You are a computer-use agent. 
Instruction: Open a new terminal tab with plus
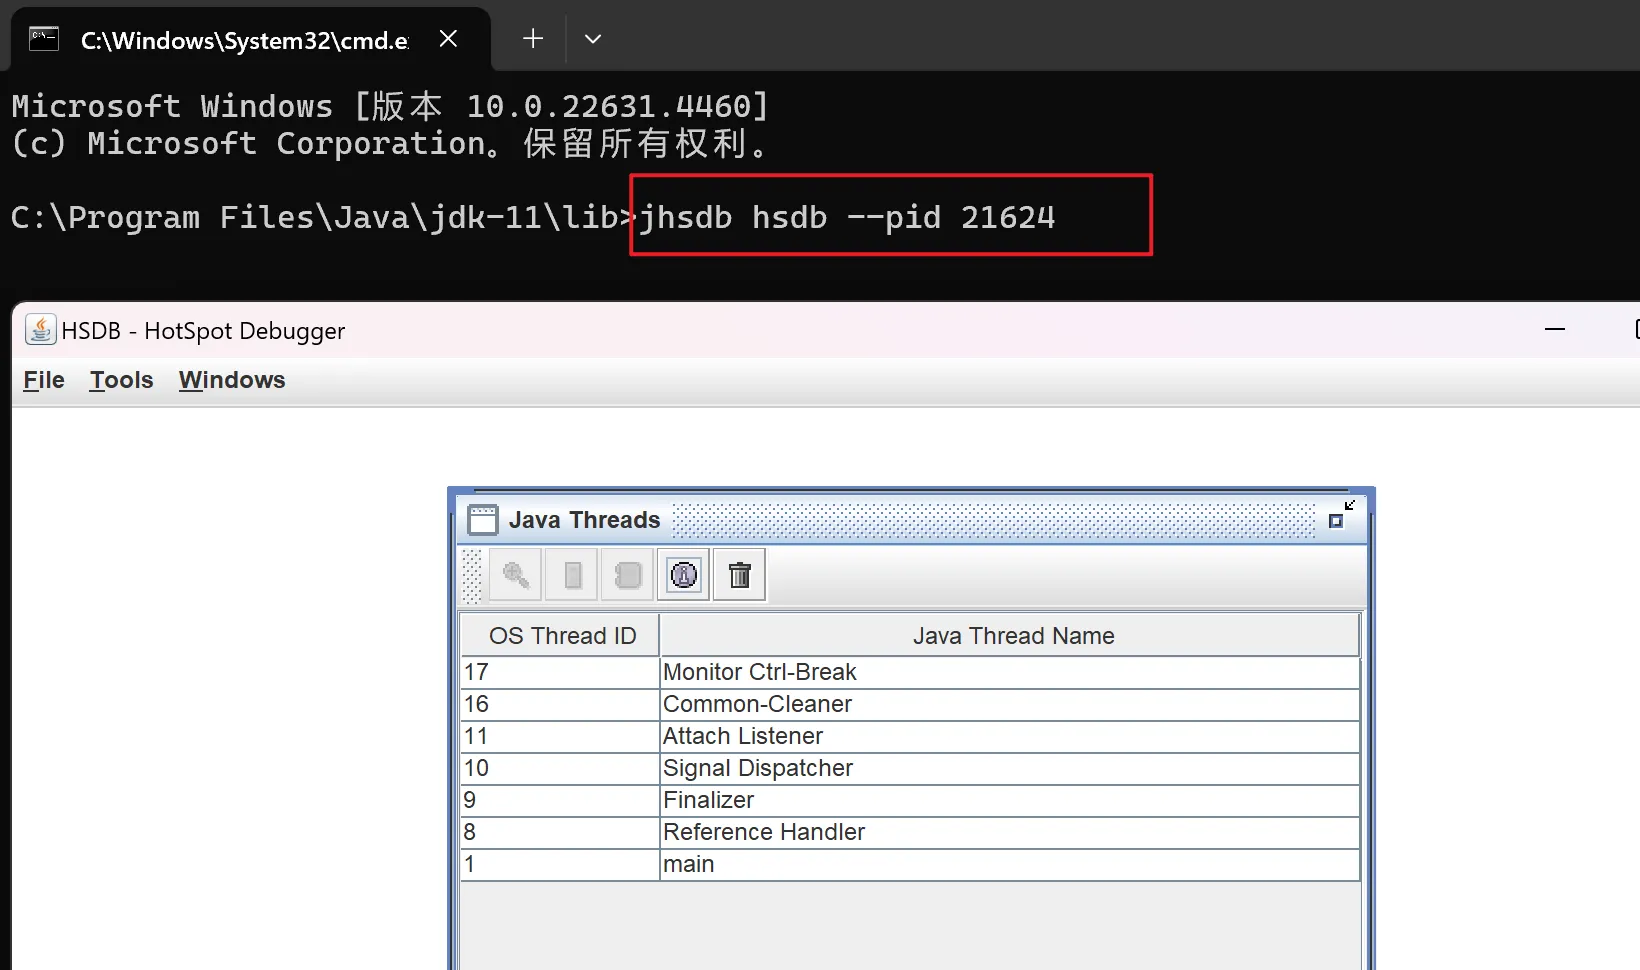click(x=533, y=39)
